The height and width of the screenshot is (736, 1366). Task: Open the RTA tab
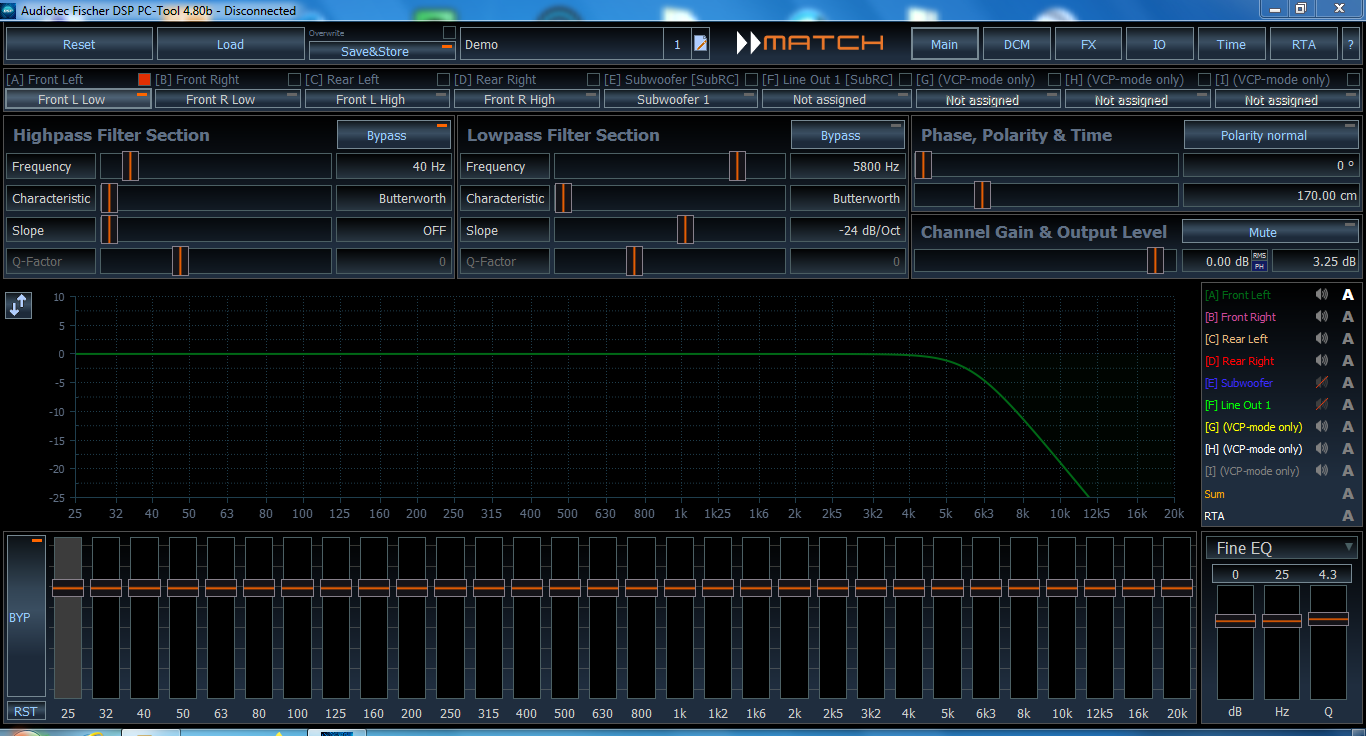tap(1303, 44)
